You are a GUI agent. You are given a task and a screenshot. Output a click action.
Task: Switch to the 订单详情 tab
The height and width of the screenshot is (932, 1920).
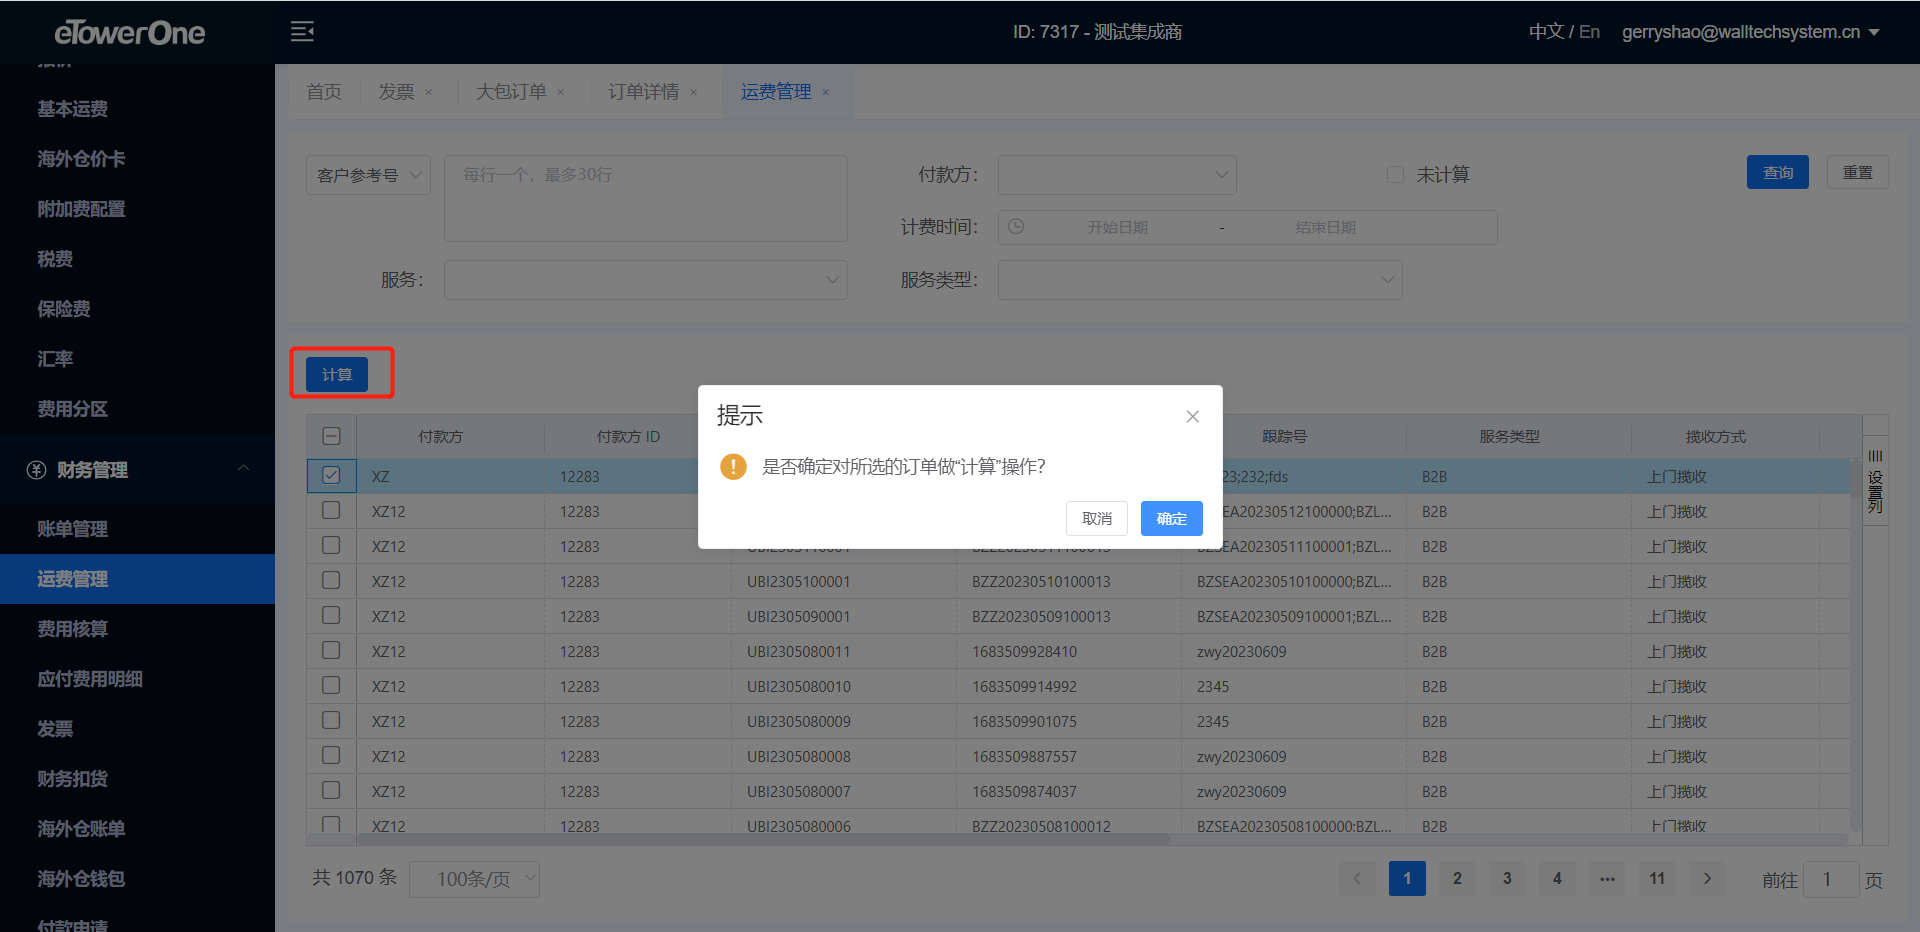[x=643, y=92]
